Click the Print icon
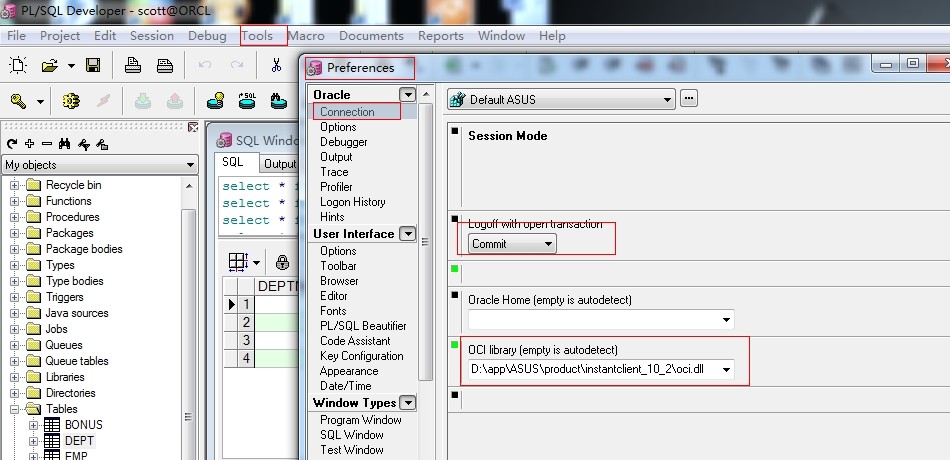This screenshot has height=460, width=950. (x=133, y=65)
